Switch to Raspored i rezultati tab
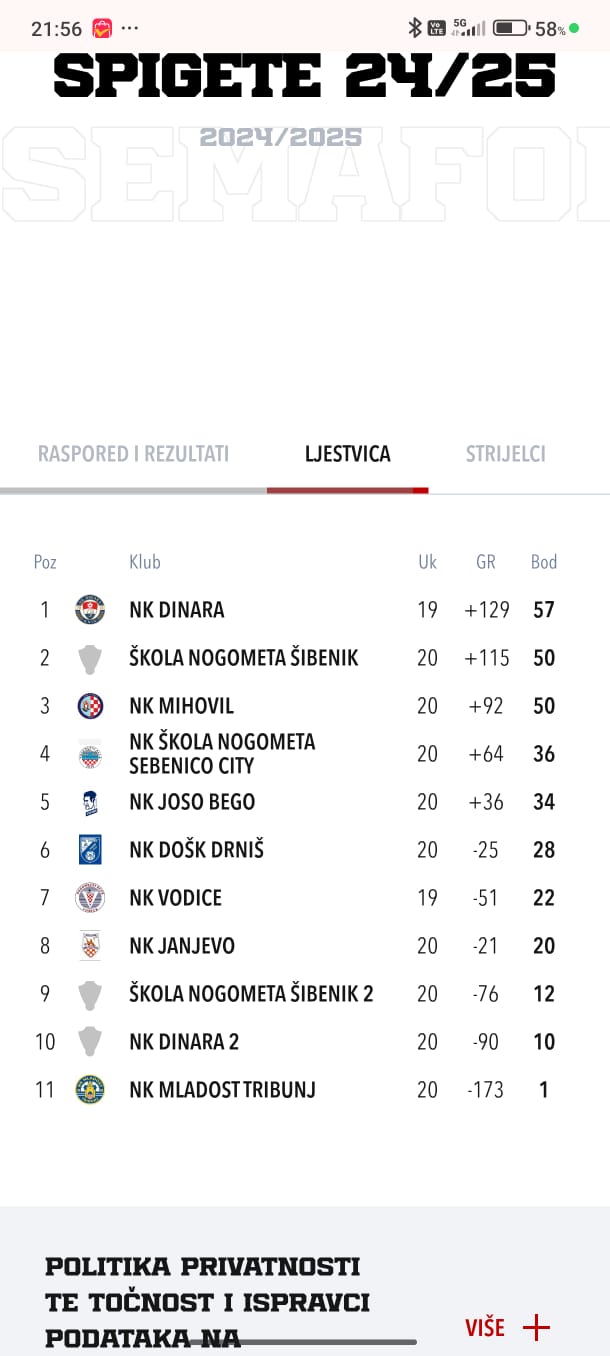This screenshot has width=610, height=1356. (133, 454)
